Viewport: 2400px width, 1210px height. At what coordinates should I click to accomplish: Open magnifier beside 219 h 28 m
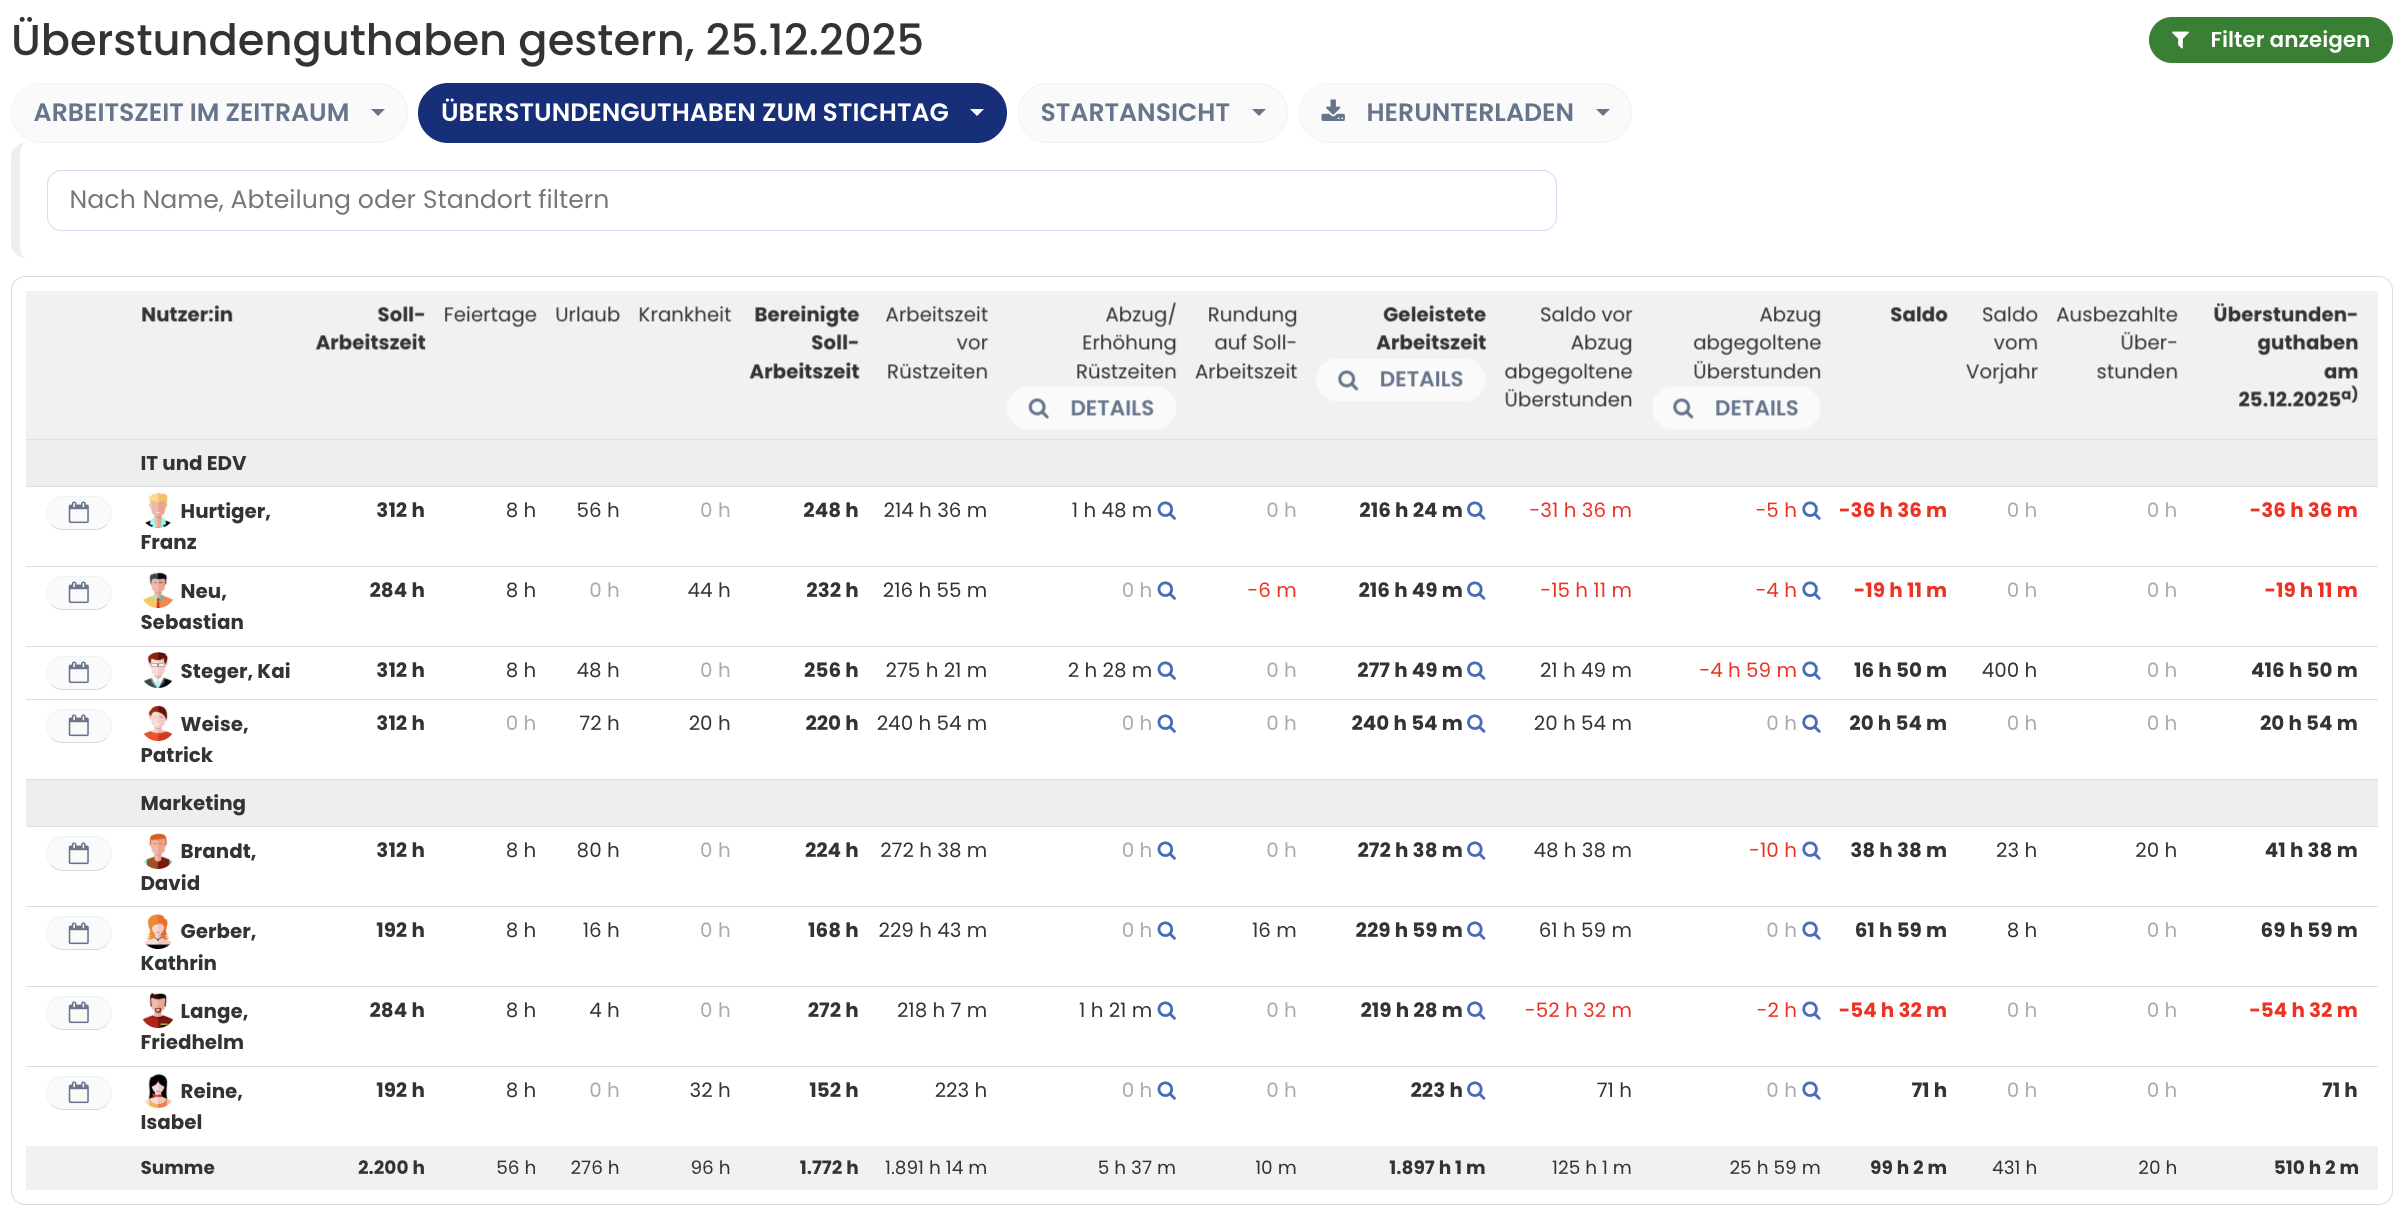(1476, 1011)
